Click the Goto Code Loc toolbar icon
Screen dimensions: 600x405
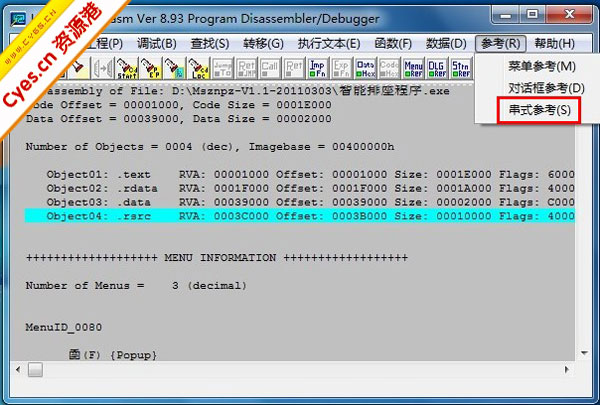(x=199, y=67)
